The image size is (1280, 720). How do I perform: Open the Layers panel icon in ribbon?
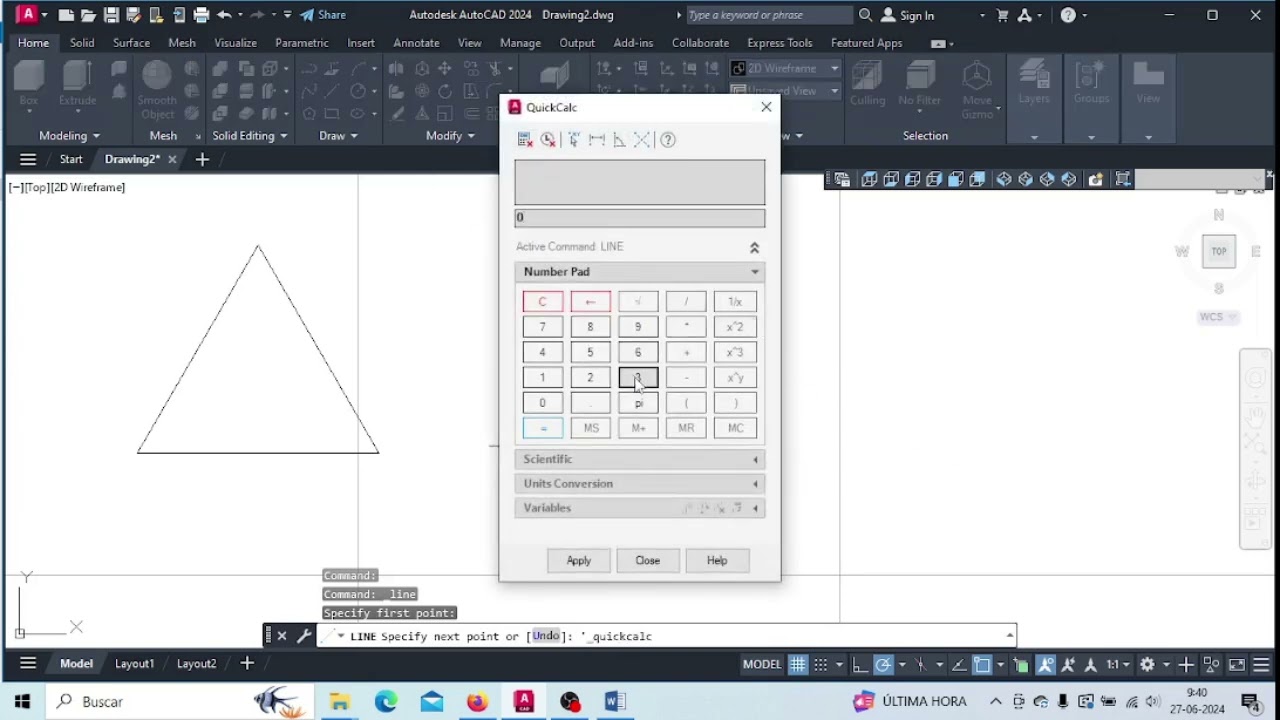1034,84
